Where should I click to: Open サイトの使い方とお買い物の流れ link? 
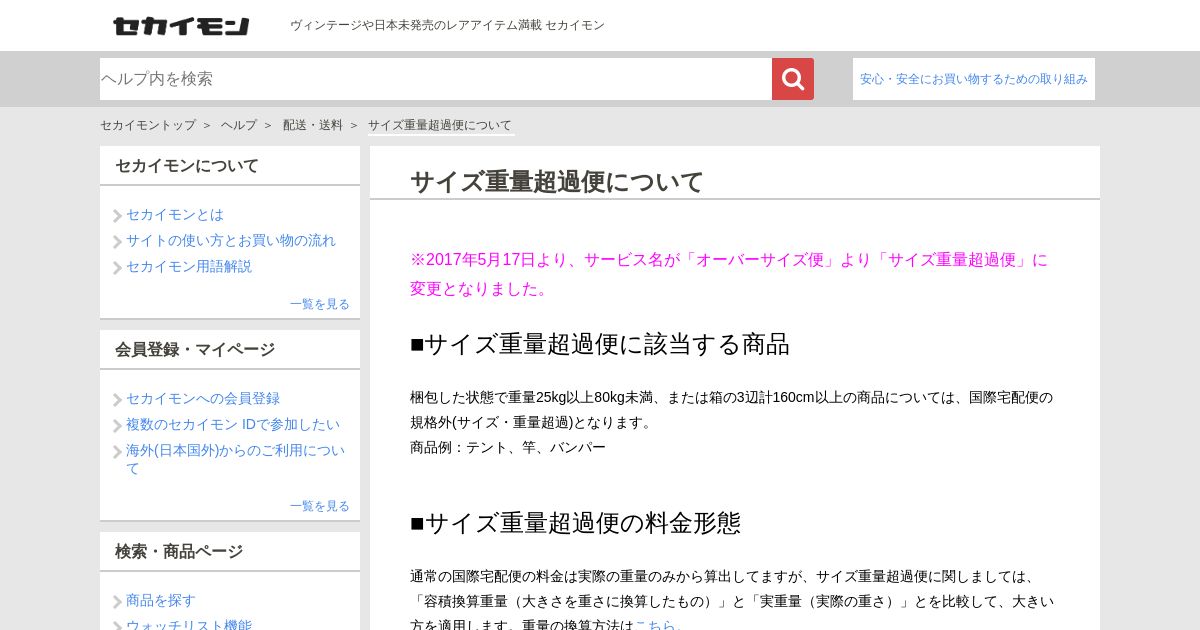(x=231, y=240)
